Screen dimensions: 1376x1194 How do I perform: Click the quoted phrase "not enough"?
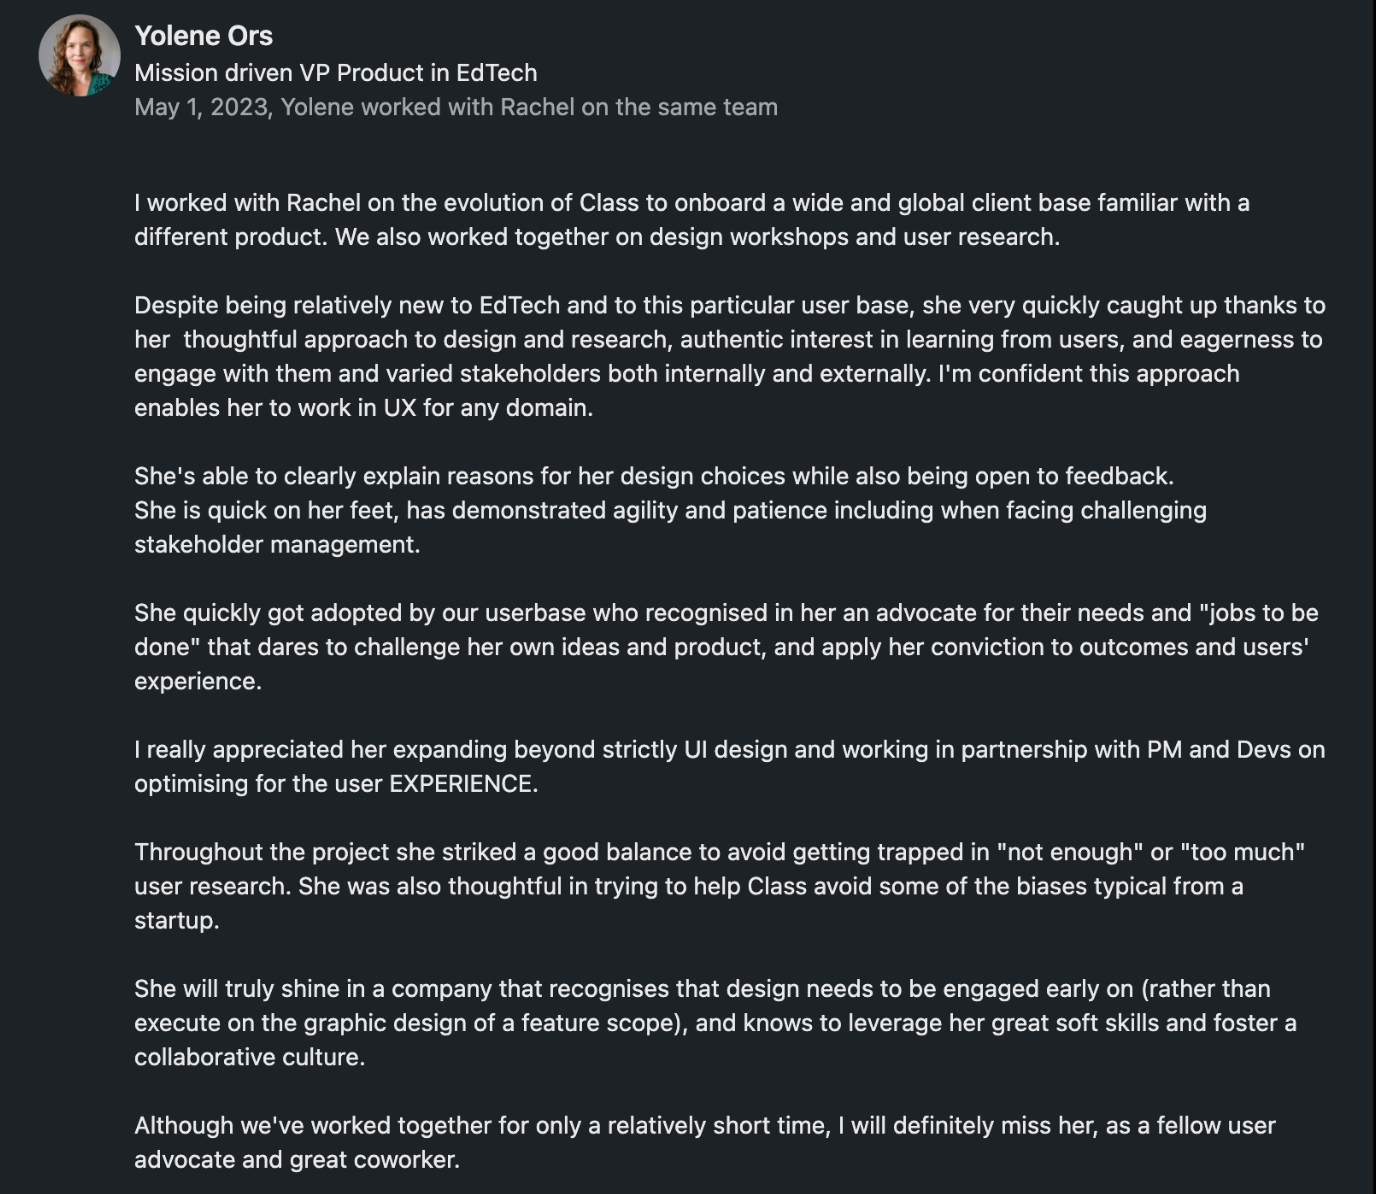[x=1070, y=852]
